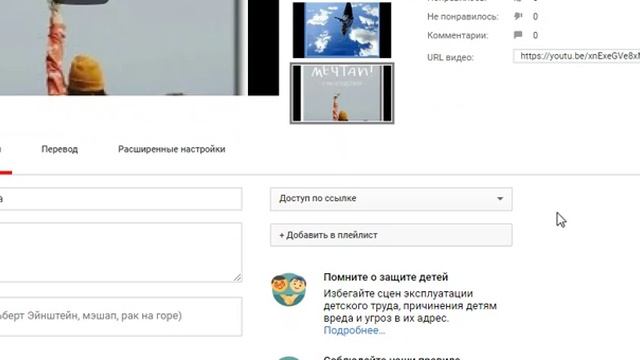The image size is (640, 360).
Task: Click the description field resize handle
Action: (238, 278)
